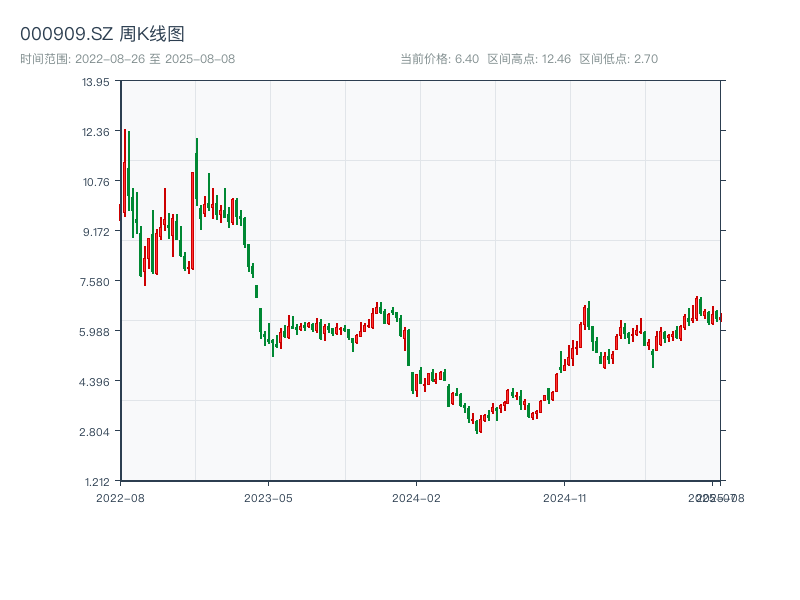Click the 1.212 y-axis price label
The width and height of the screenshot is (800, 600).
96,482
